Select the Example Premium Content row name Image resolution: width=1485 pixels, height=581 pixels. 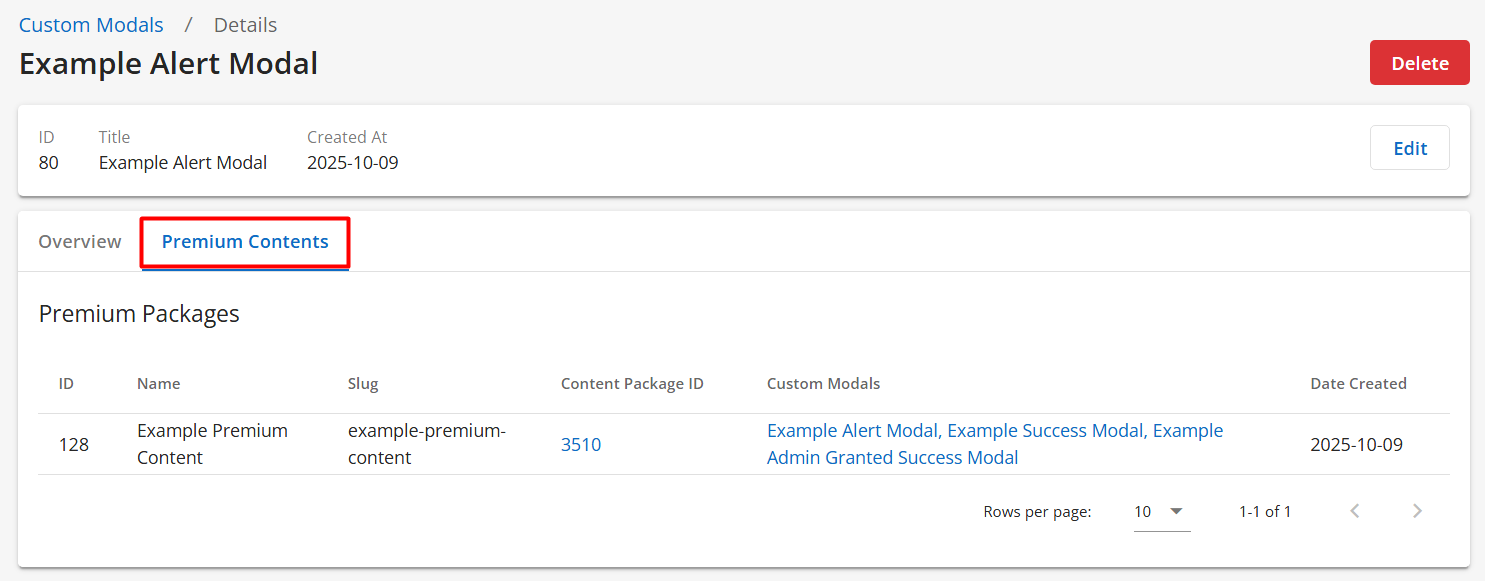pos(212,444)
